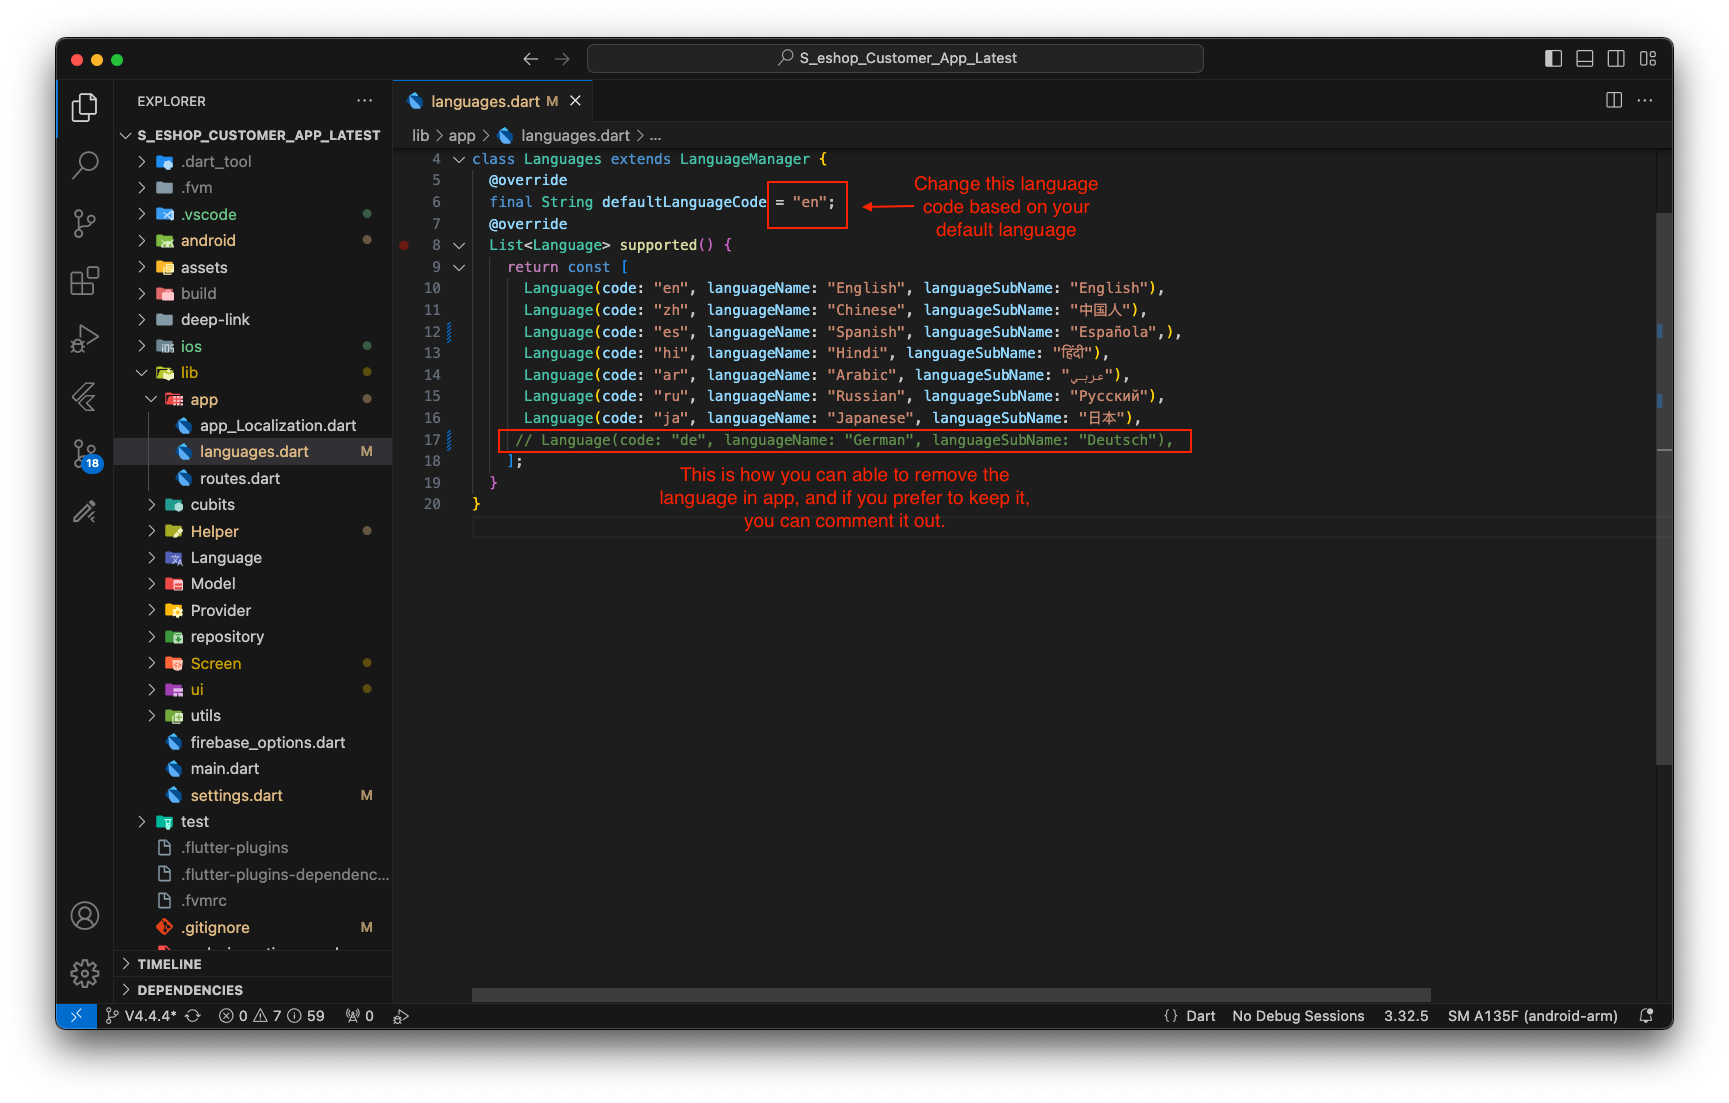Toggle the bottom panel visibility
This screenshot has width=1729, height=1103.
1584,59
